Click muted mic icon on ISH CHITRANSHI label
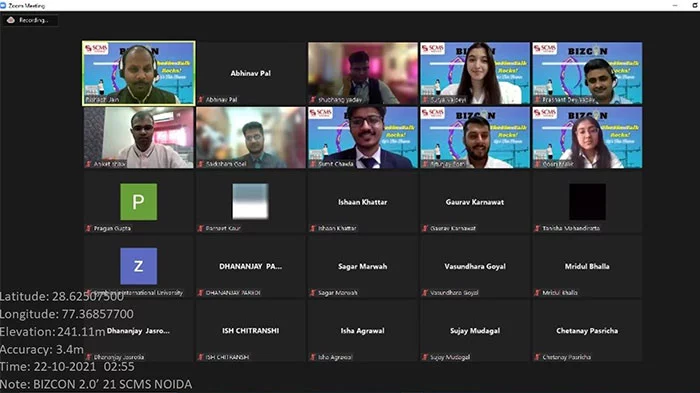The width and height of the screenshot is (700, 393). click(x=201, y=357)
